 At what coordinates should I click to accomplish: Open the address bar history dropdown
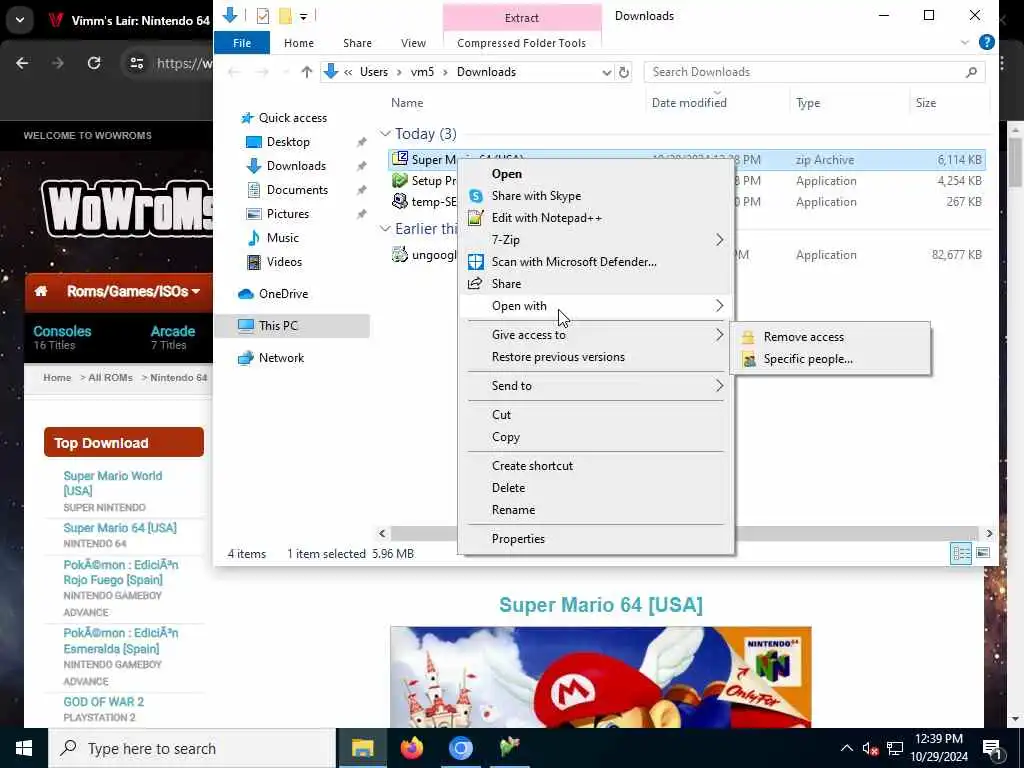coord(606,72)
